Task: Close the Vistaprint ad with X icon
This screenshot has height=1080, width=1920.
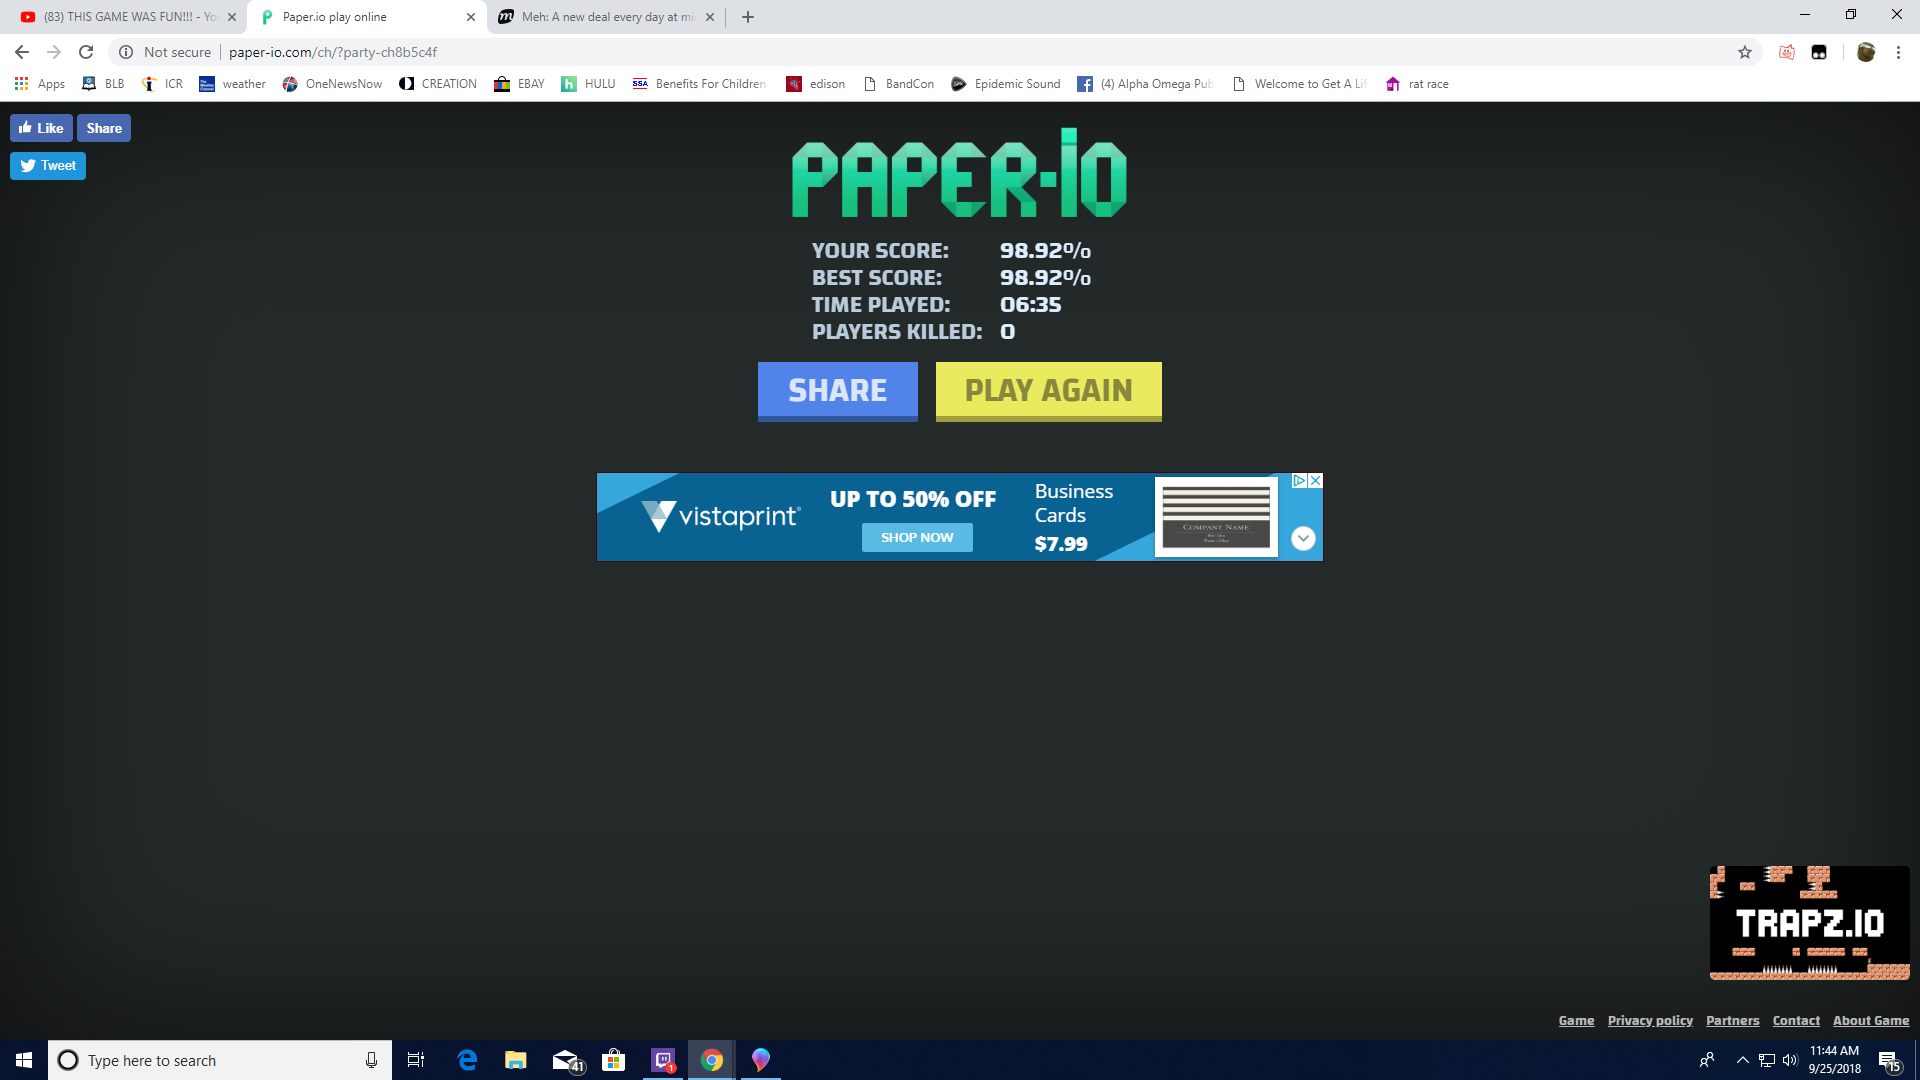Action: pos(1316,481)
